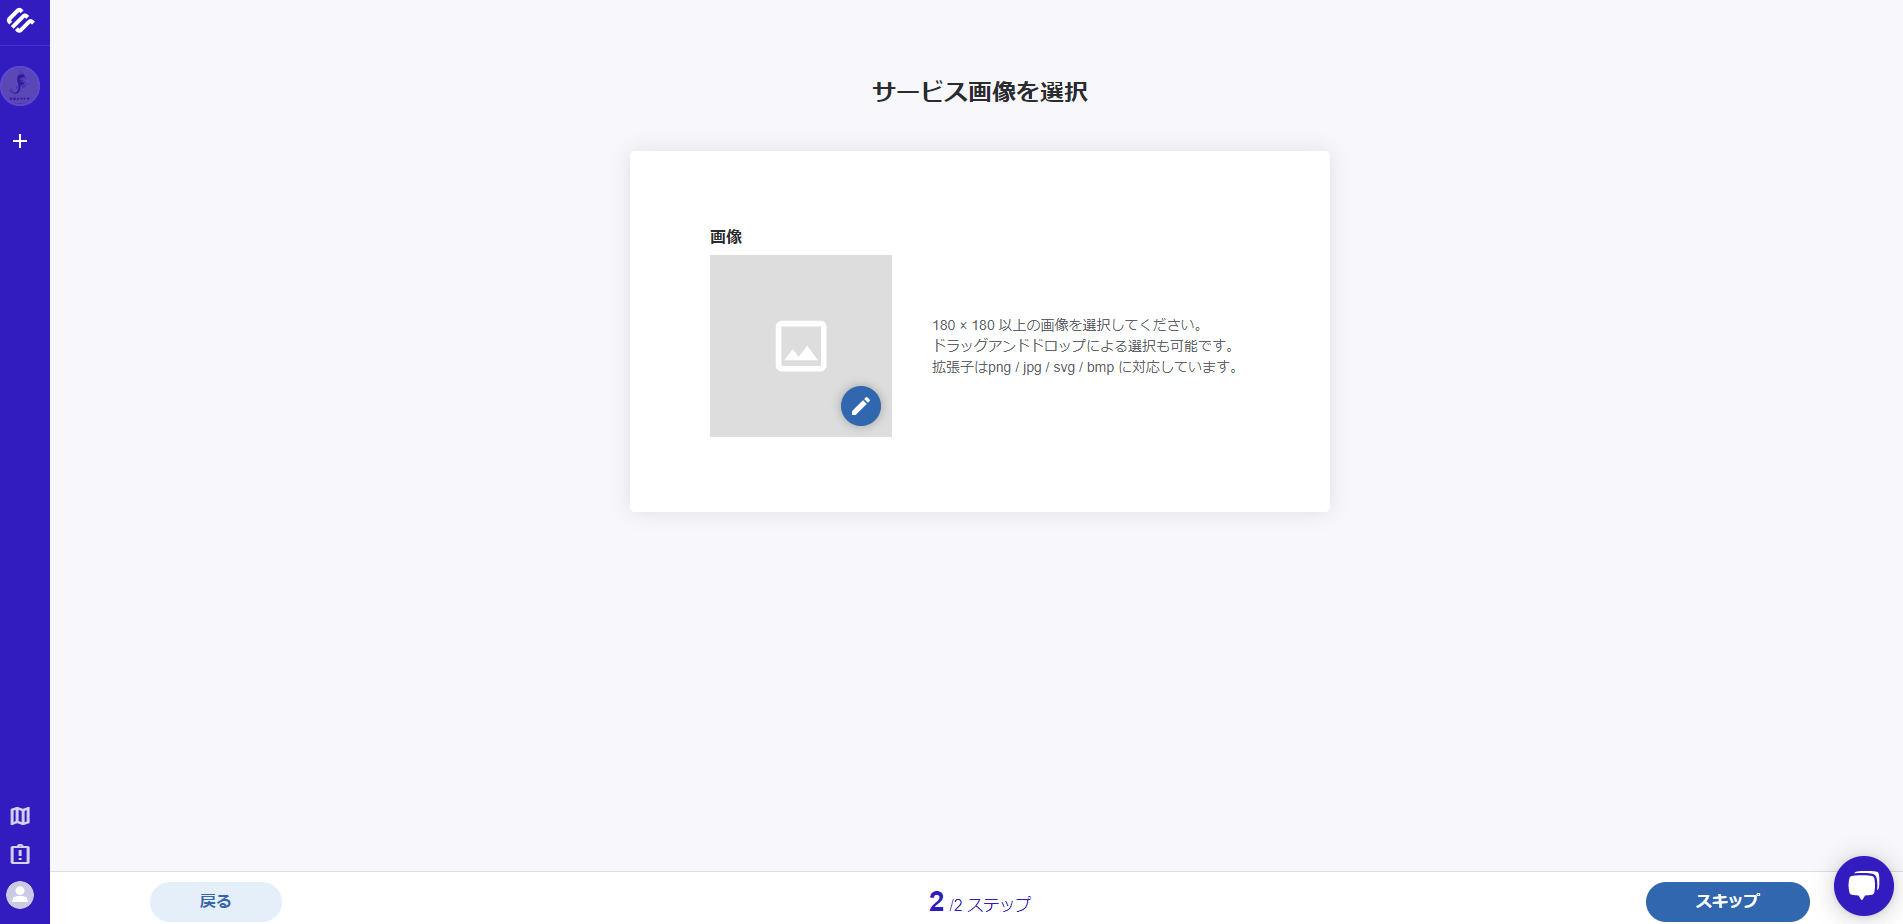Image resolution: width=1903 pixels, height=924 pixels.
Task: Open the map icon in the sidebar
Action: [x=20, y=816]
